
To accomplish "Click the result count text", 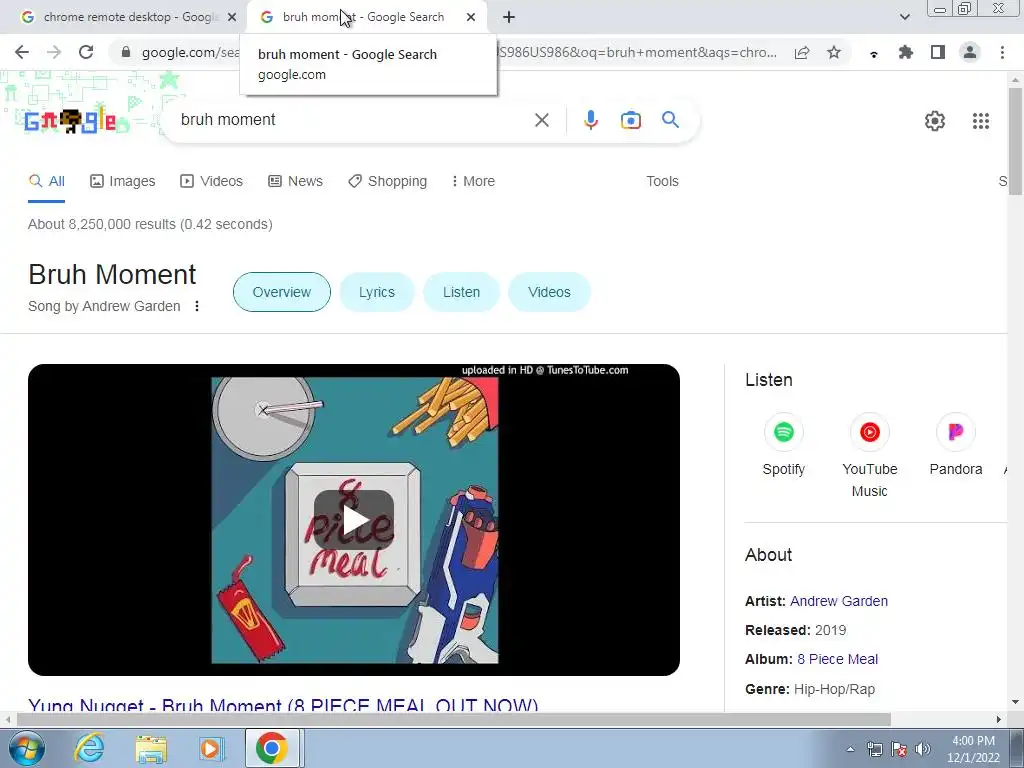I will [x=150, y=225].
